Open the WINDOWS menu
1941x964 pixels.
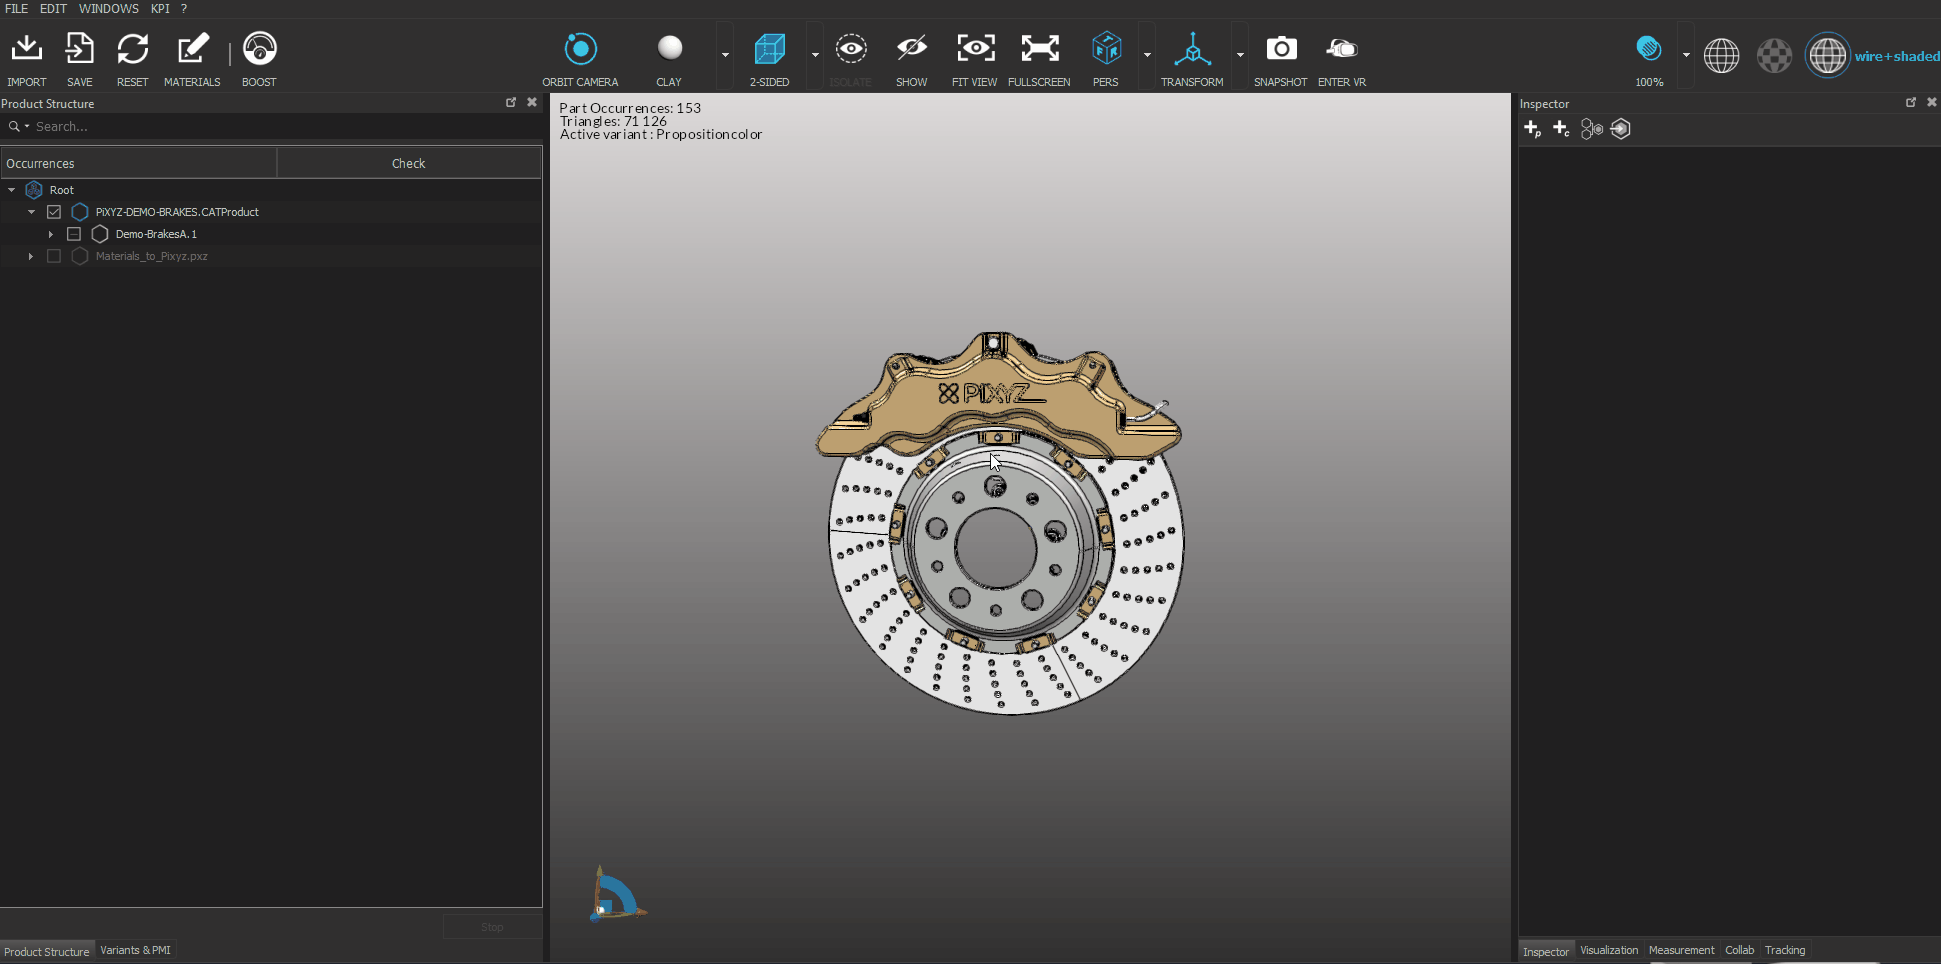tap(109, 9)
